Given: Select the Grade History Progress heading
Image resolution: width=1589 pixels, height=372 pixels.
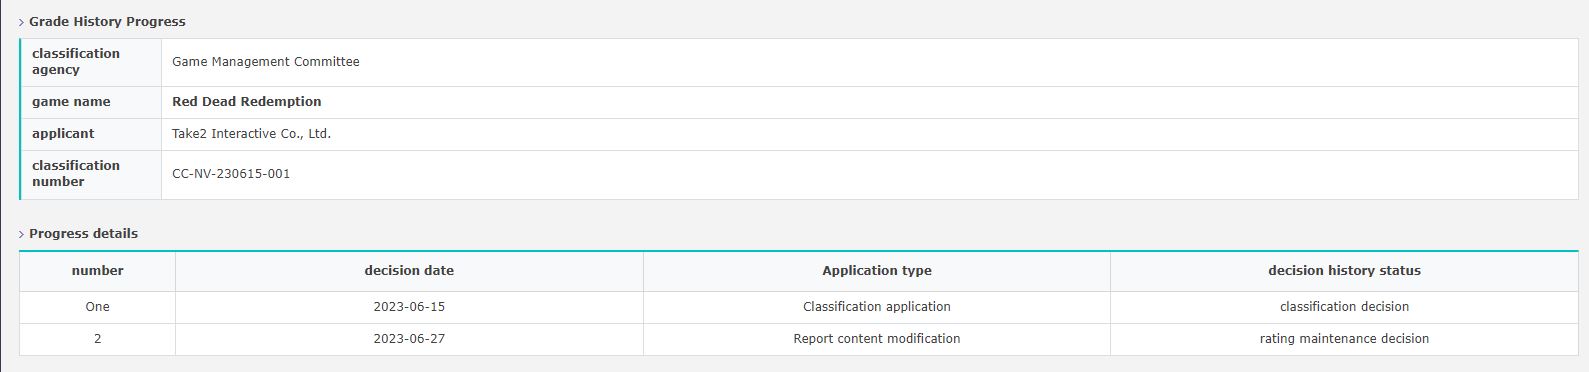Looking at the screenshot, I should pos(107,22).
